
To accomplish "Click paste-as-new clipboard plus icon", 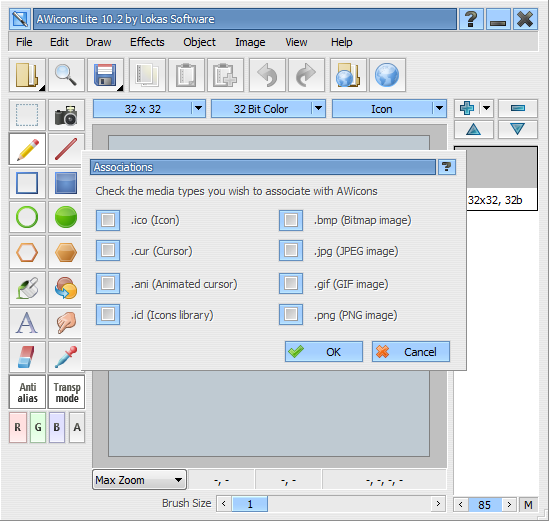I will (225, 75).
